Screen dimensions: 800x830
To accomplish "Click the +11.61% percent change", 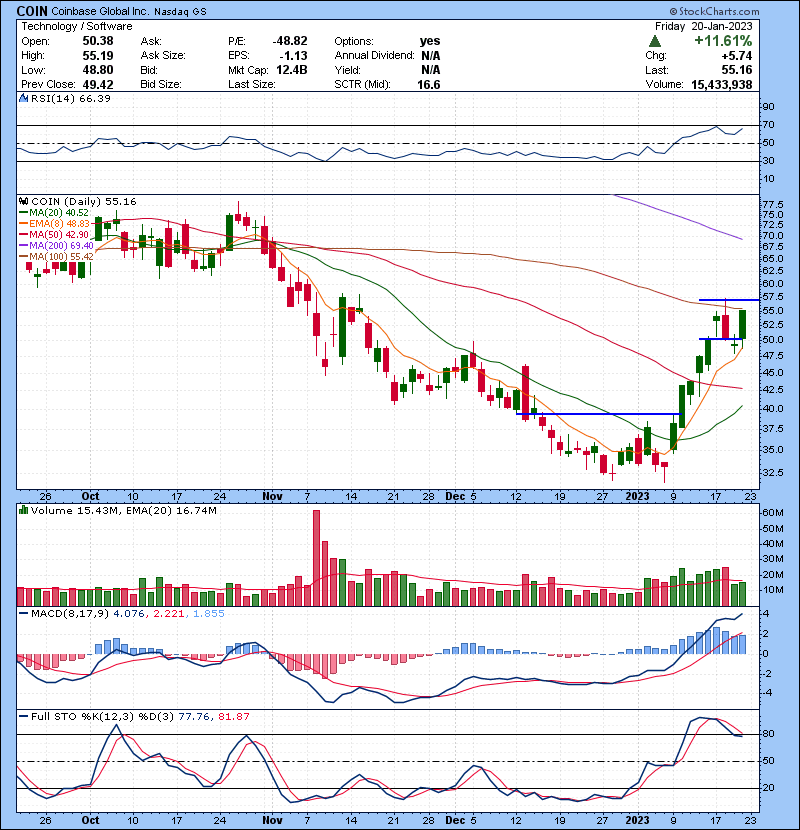I will coord(723,41).
